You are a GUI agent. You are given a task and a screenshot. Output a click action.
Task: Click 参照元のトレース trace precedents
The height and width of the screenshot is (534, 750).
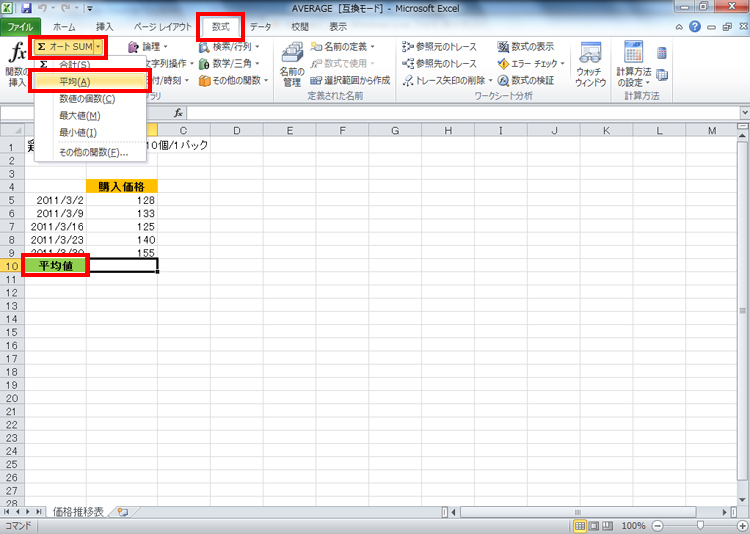440,47
